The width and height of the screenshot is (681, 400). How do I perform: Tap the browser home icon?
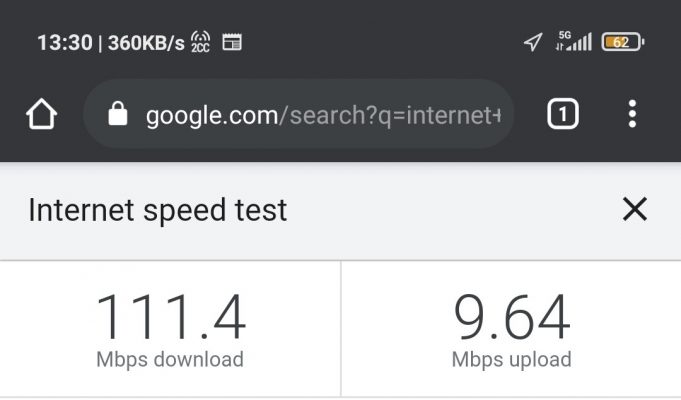[41, 114]
